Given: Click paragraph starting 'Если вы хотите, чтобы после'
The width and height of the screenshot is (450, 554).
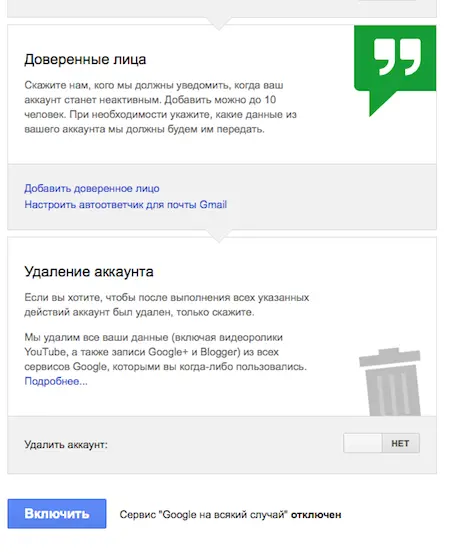Looking at the screenshot, I should pos(167,305).
